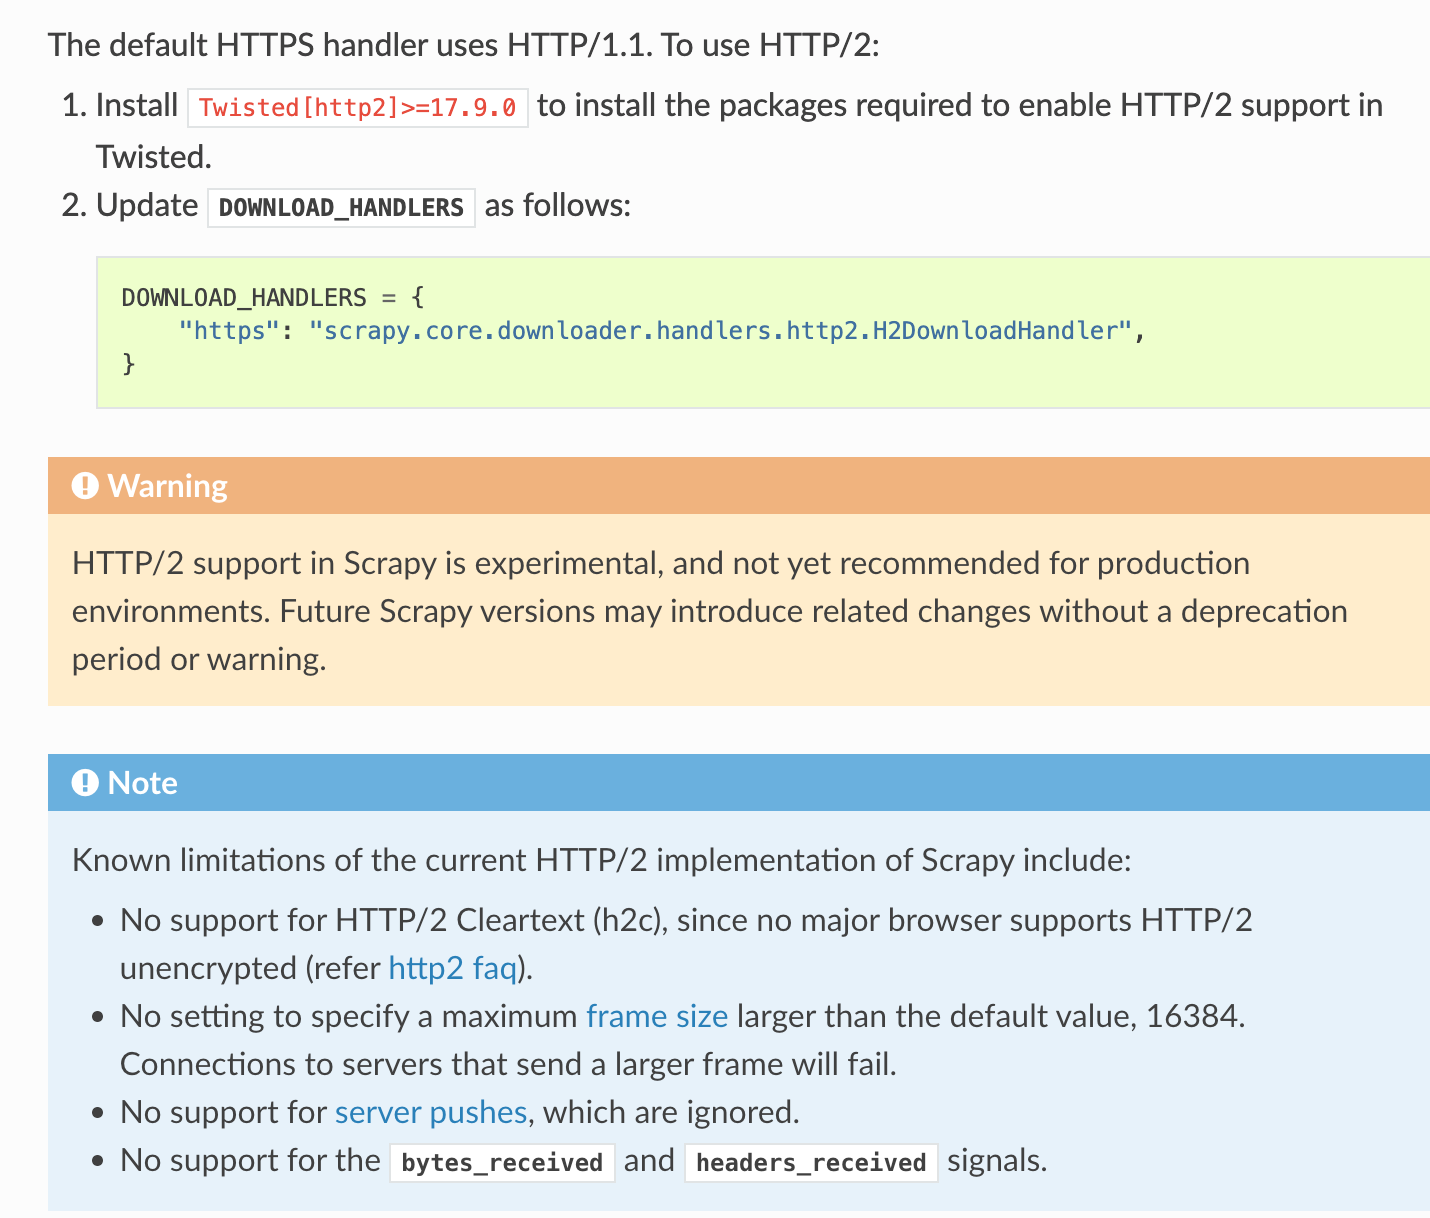
Task: Open the server pushes link
Action: click(x=430, y=1112)
